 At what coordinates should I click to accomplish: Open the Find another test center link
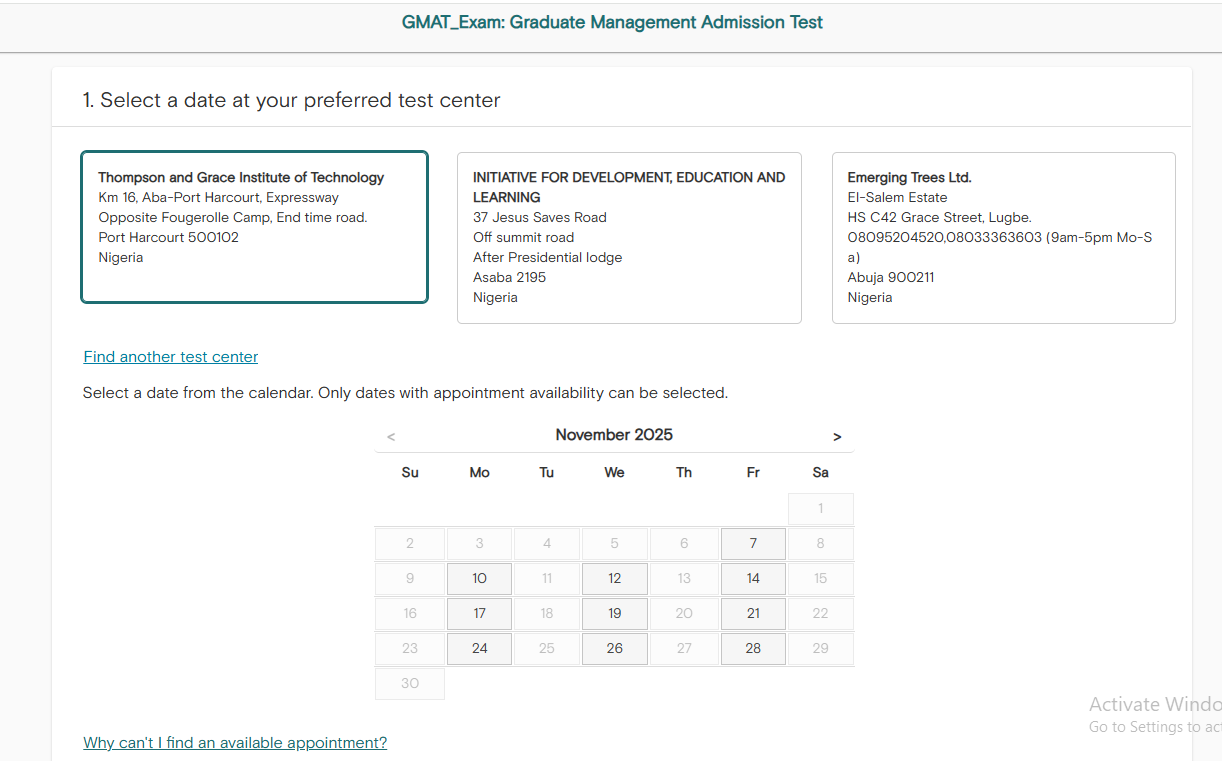[x=170, y=356]
